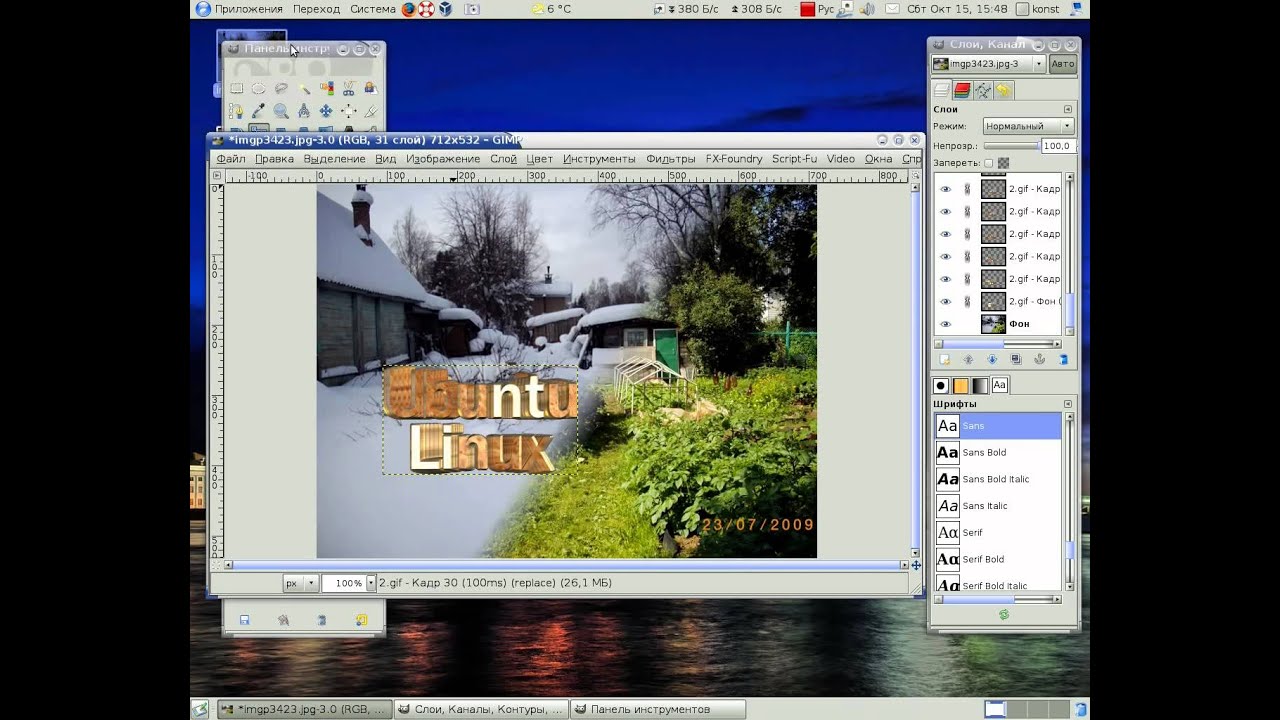Switch to the Paths tab in Layers dock
This screenshot has width=1280, height=720.
click(983, 90)
